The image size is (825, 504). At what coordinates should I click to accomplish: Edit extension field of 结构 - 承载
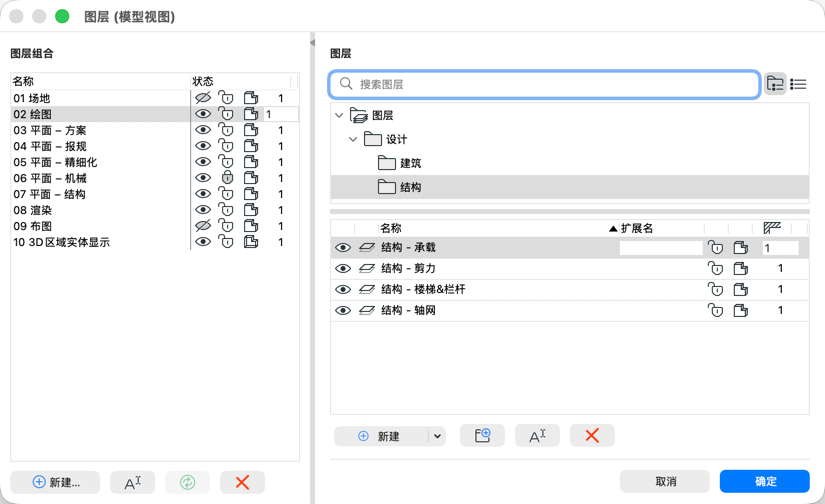pyautogui.click(x=661, y=248)
